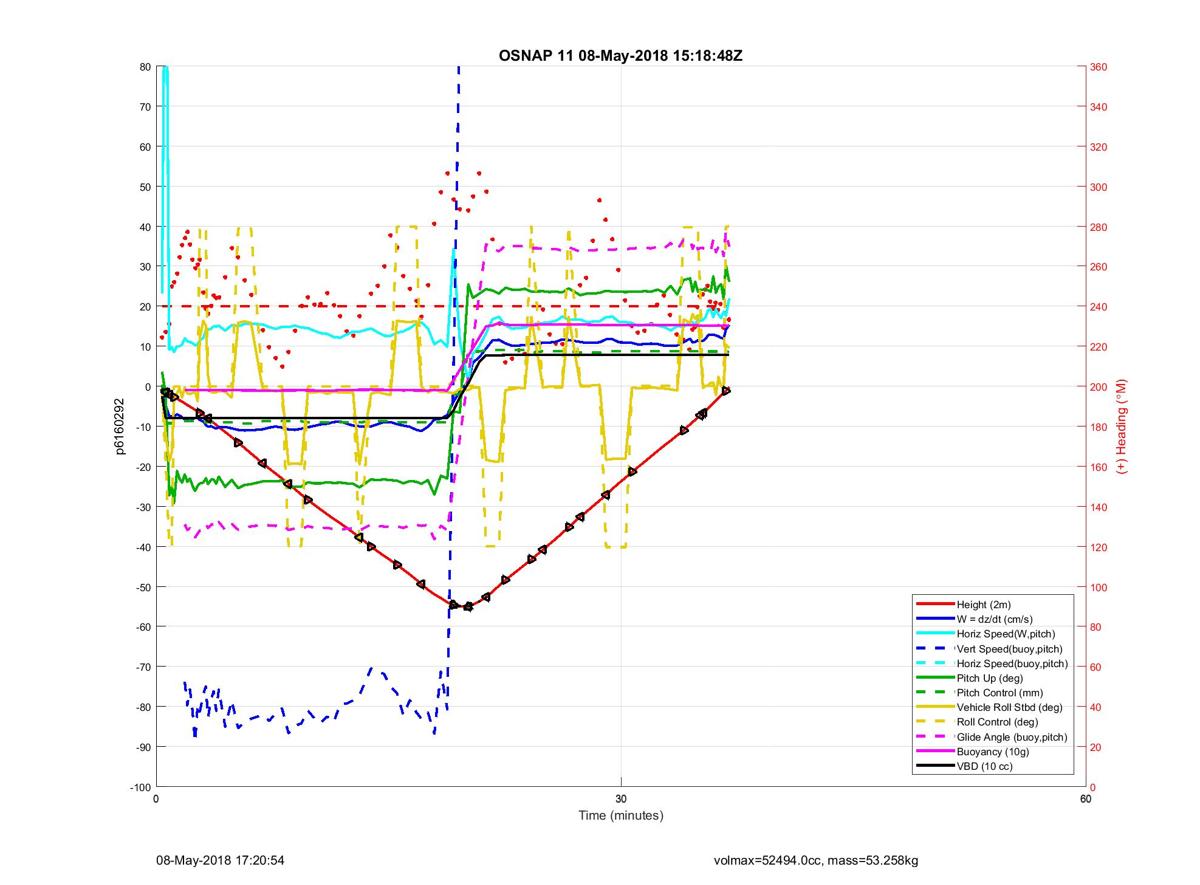Click the -50 left axis tick label
The width and height of the screenshot is (1200, 885).
(x=143, y=587)
